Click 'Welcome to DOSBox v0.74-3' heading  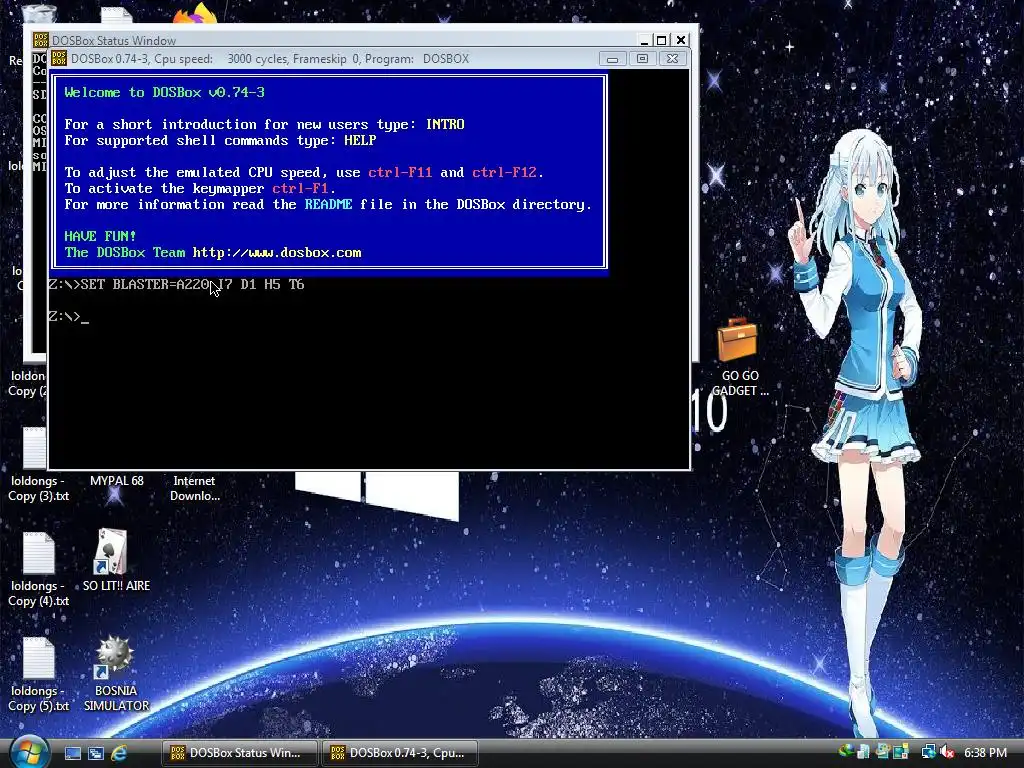(x=165, y=93)
